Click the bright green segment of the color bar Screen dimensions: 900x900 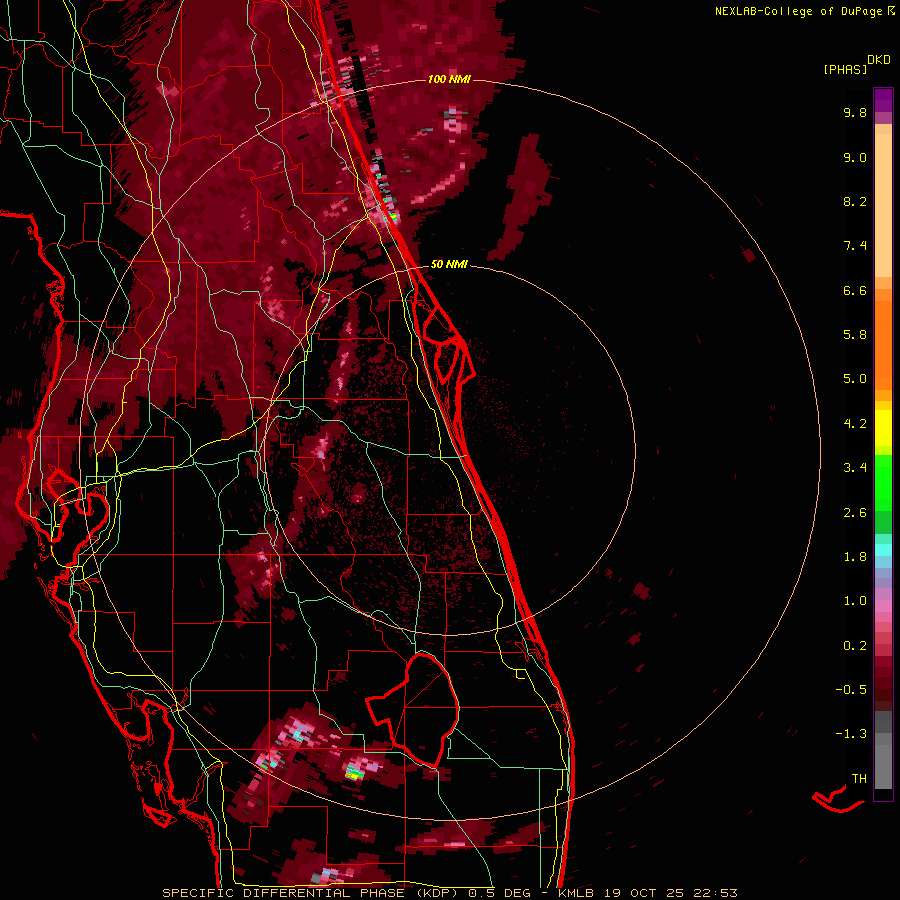pyautogui.click(x=883, y=483)
